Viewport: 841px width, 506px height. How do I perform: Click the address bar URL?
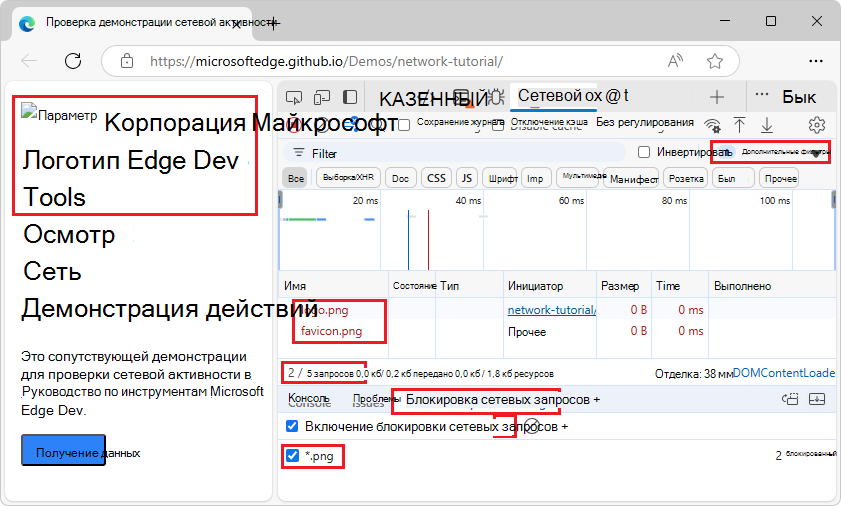[326, 61]
